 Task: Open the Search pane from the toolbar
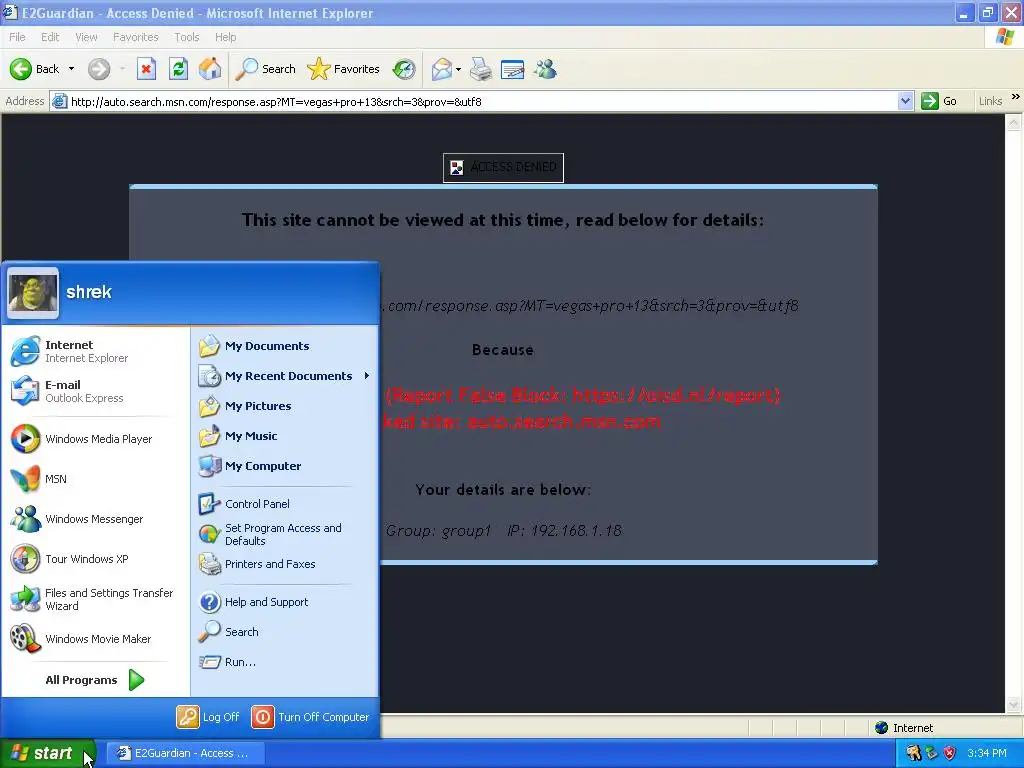265,69
